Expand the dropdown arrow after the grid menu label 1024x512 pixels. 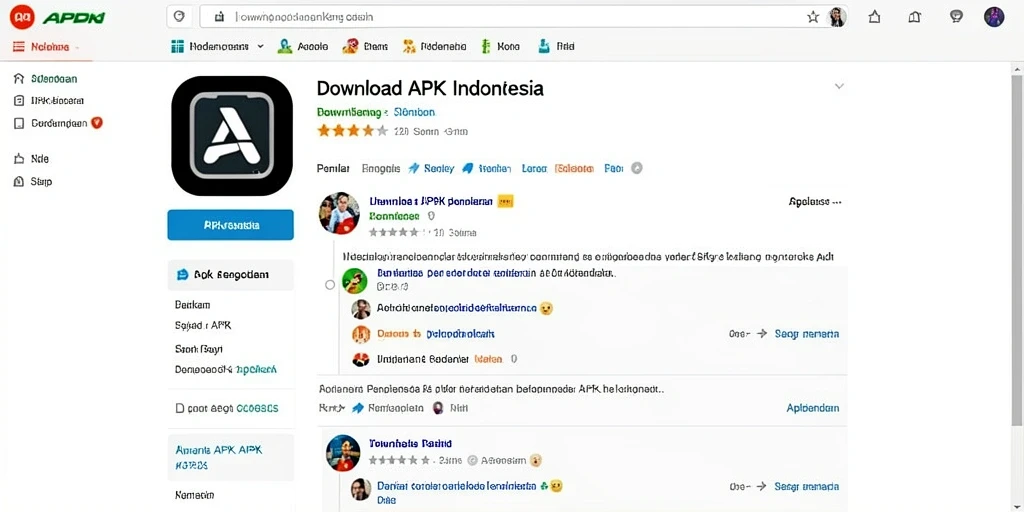tap(260, 46)
